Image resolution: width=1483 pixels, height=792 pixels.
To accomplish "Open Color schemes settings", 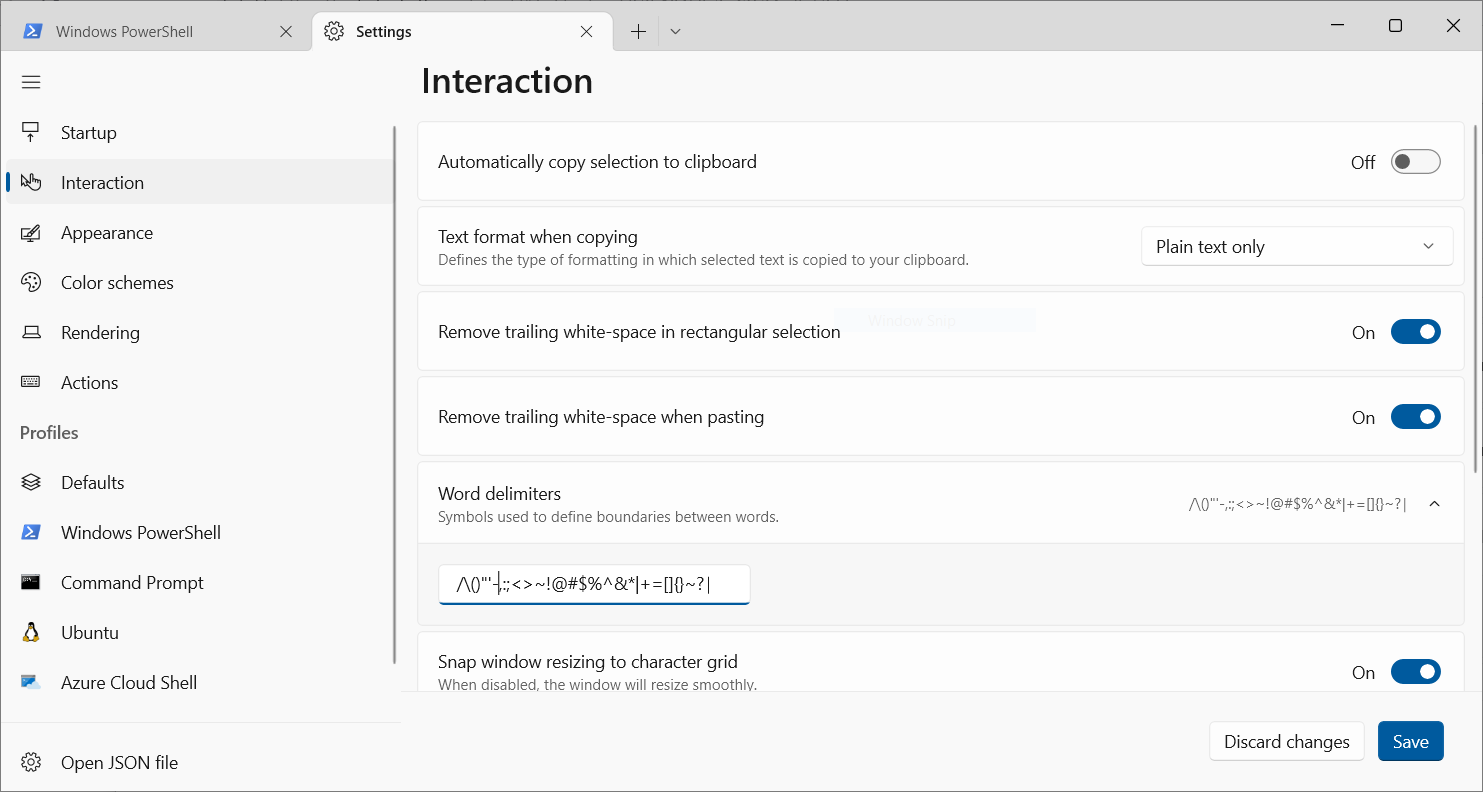I will point(117,282).
